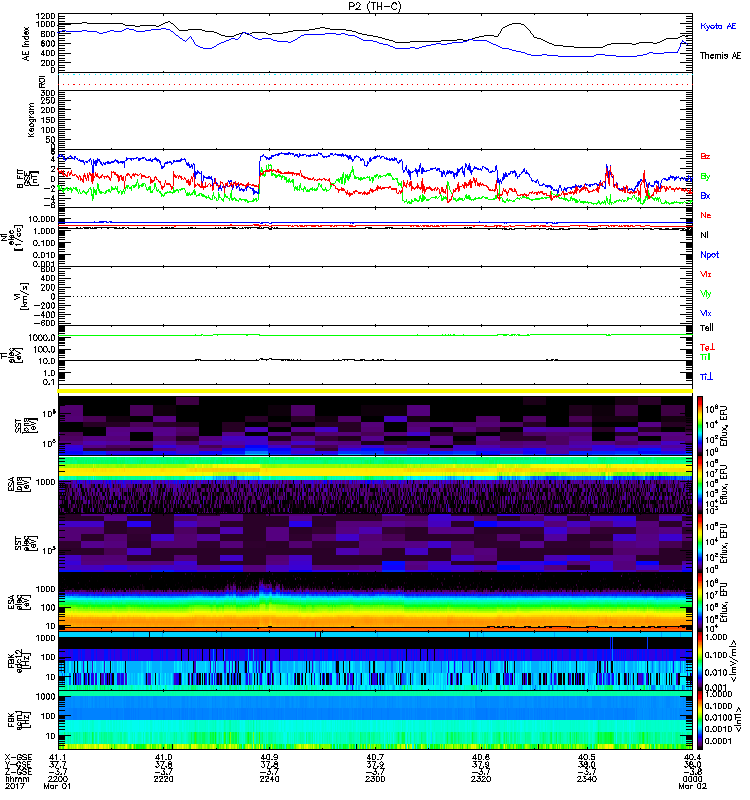Viewport: 750px width, 800px height.
Task: Click the '<|mV/m|>' color bar unit label
Action: (734, 661)
